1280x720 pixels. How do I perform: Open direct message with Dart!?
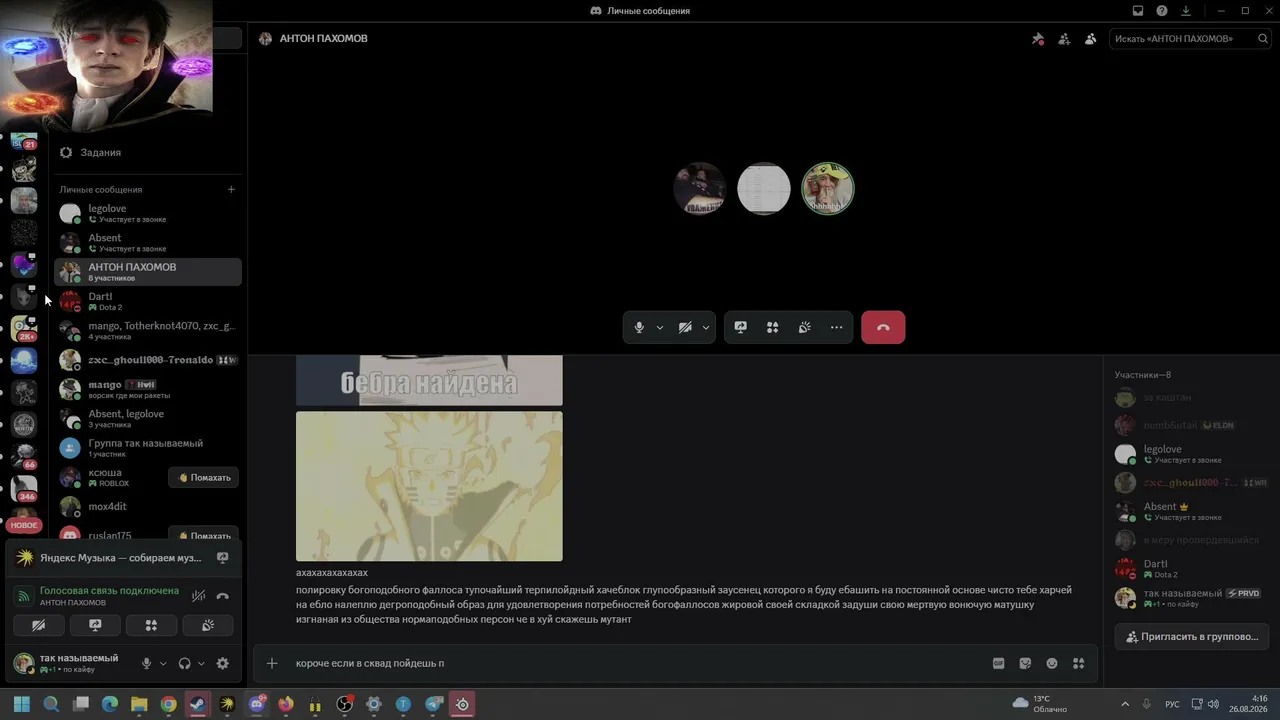click(x=148, y=301)
